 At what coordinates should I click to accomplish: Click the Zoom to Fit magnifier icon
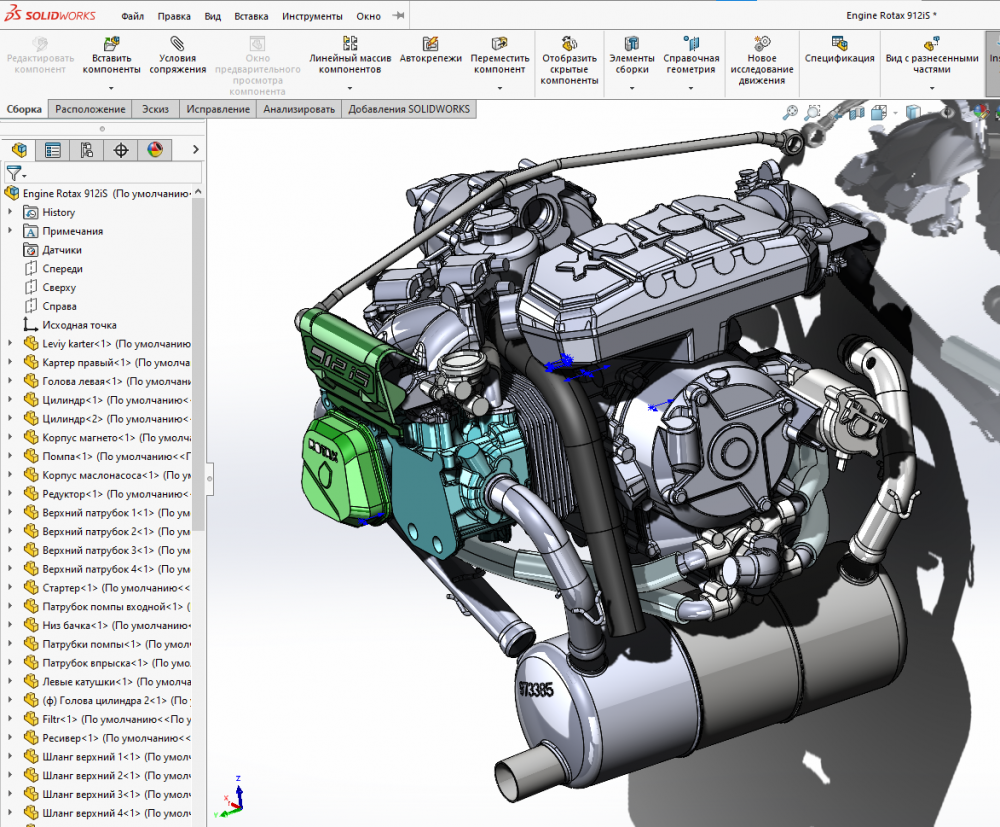(x=790, y=113)
